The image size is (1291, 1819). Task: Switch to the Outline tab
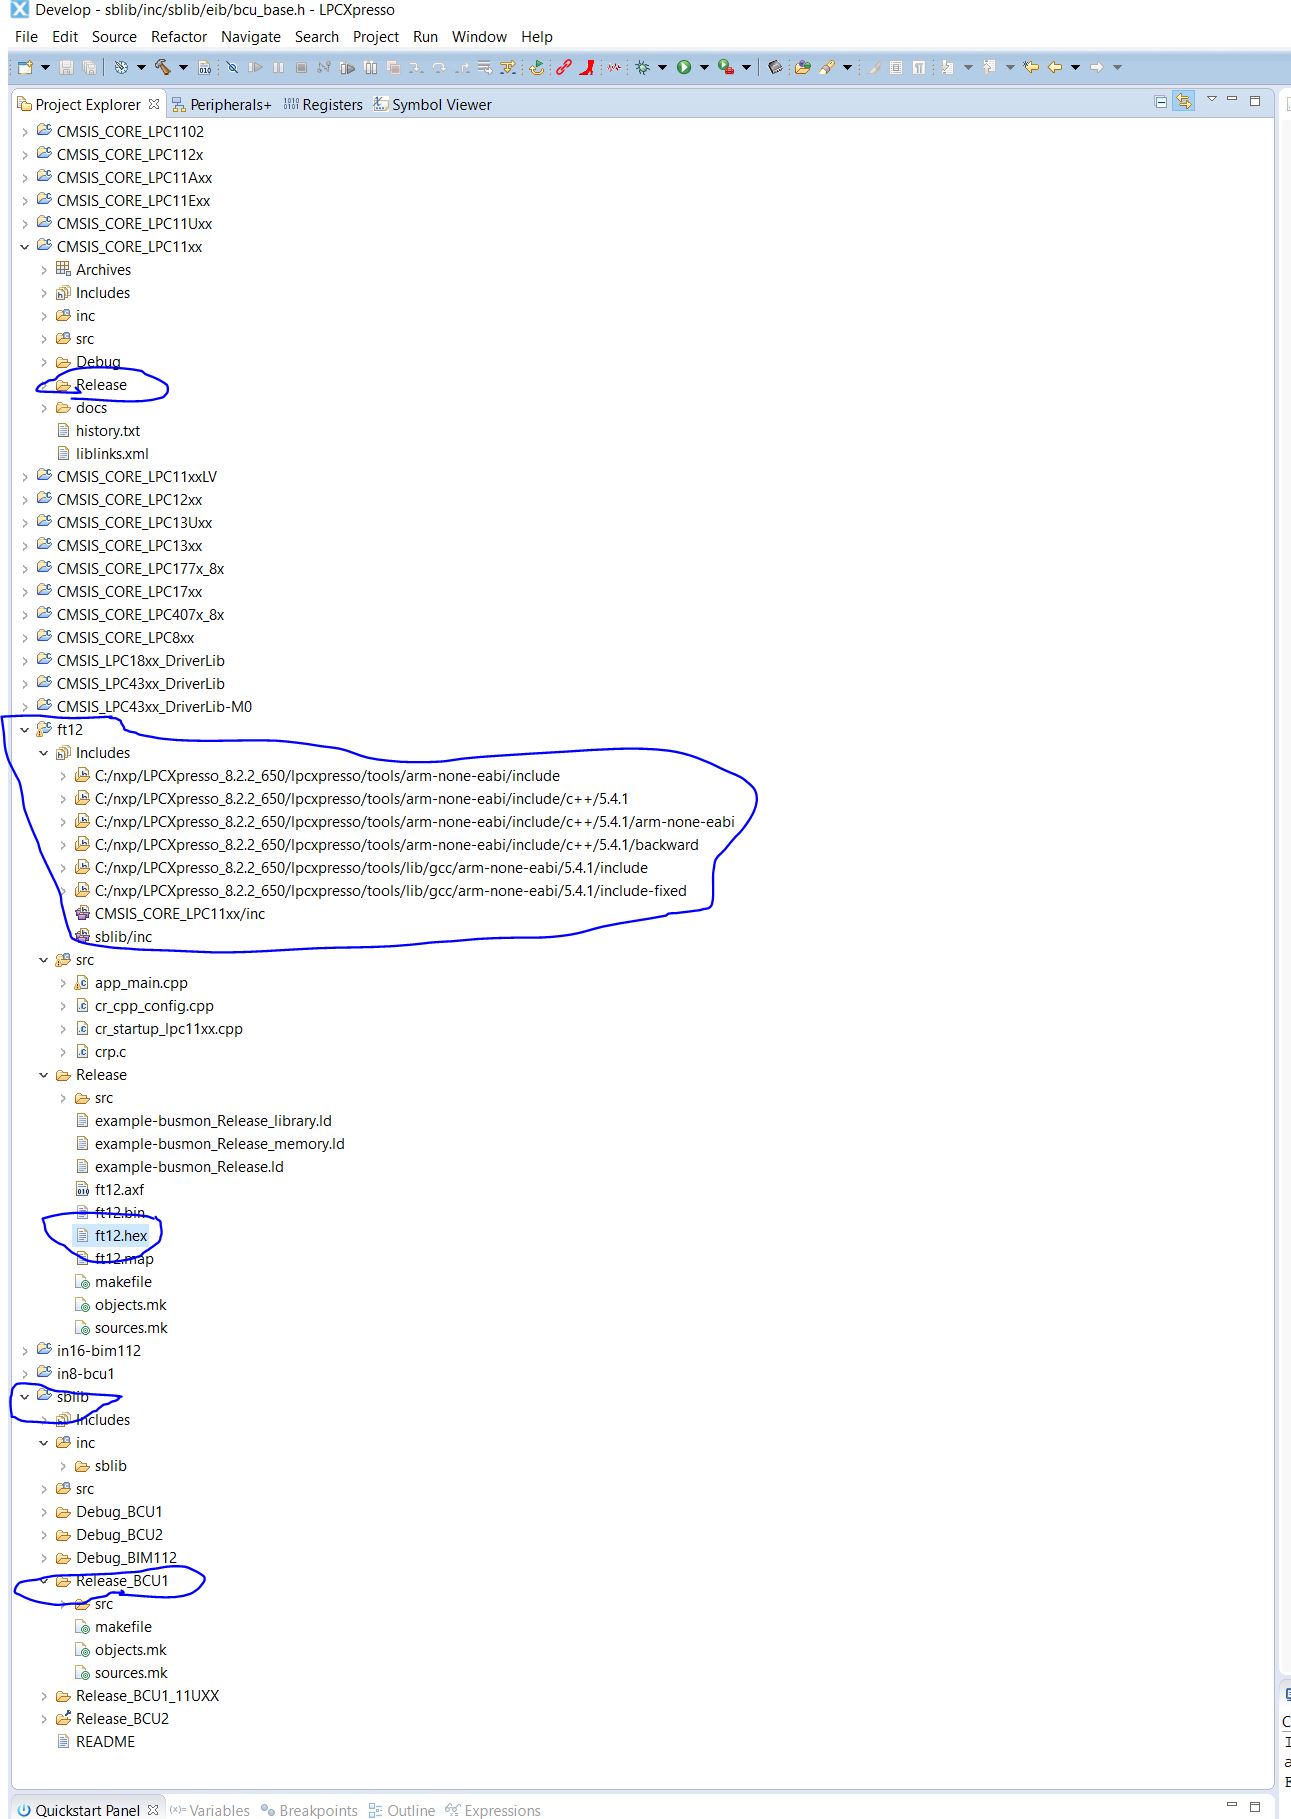402,1810
